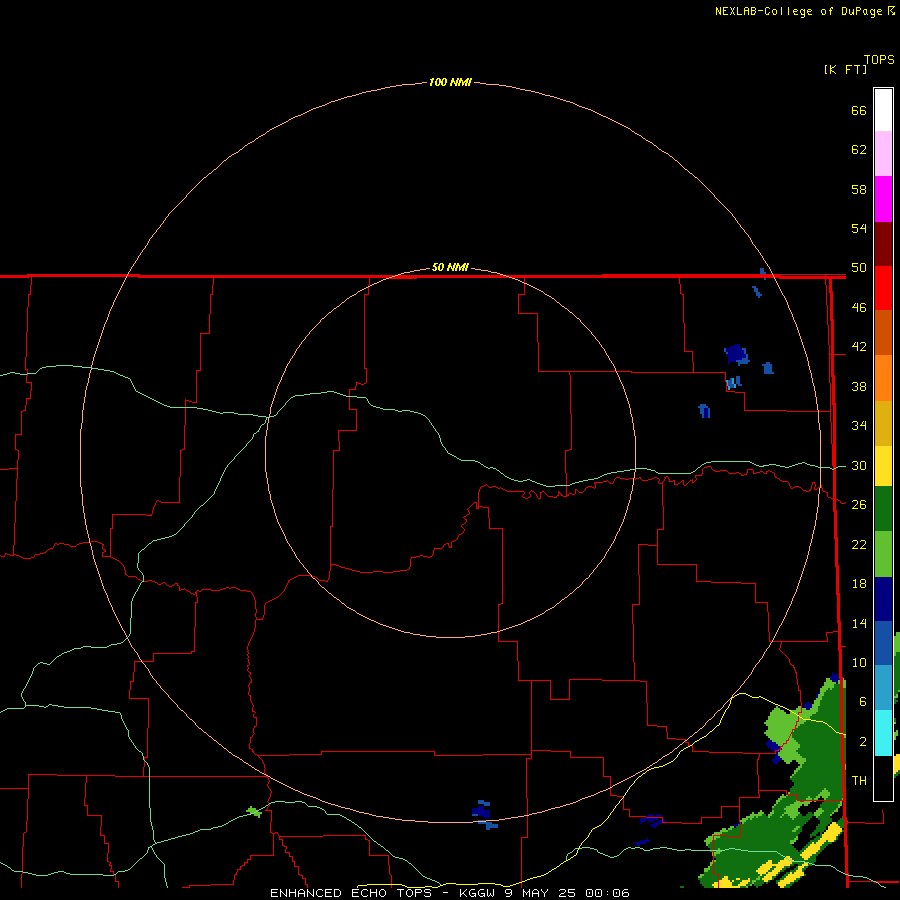
Task: Click the "14" scale value
Action: click(859, 623)
